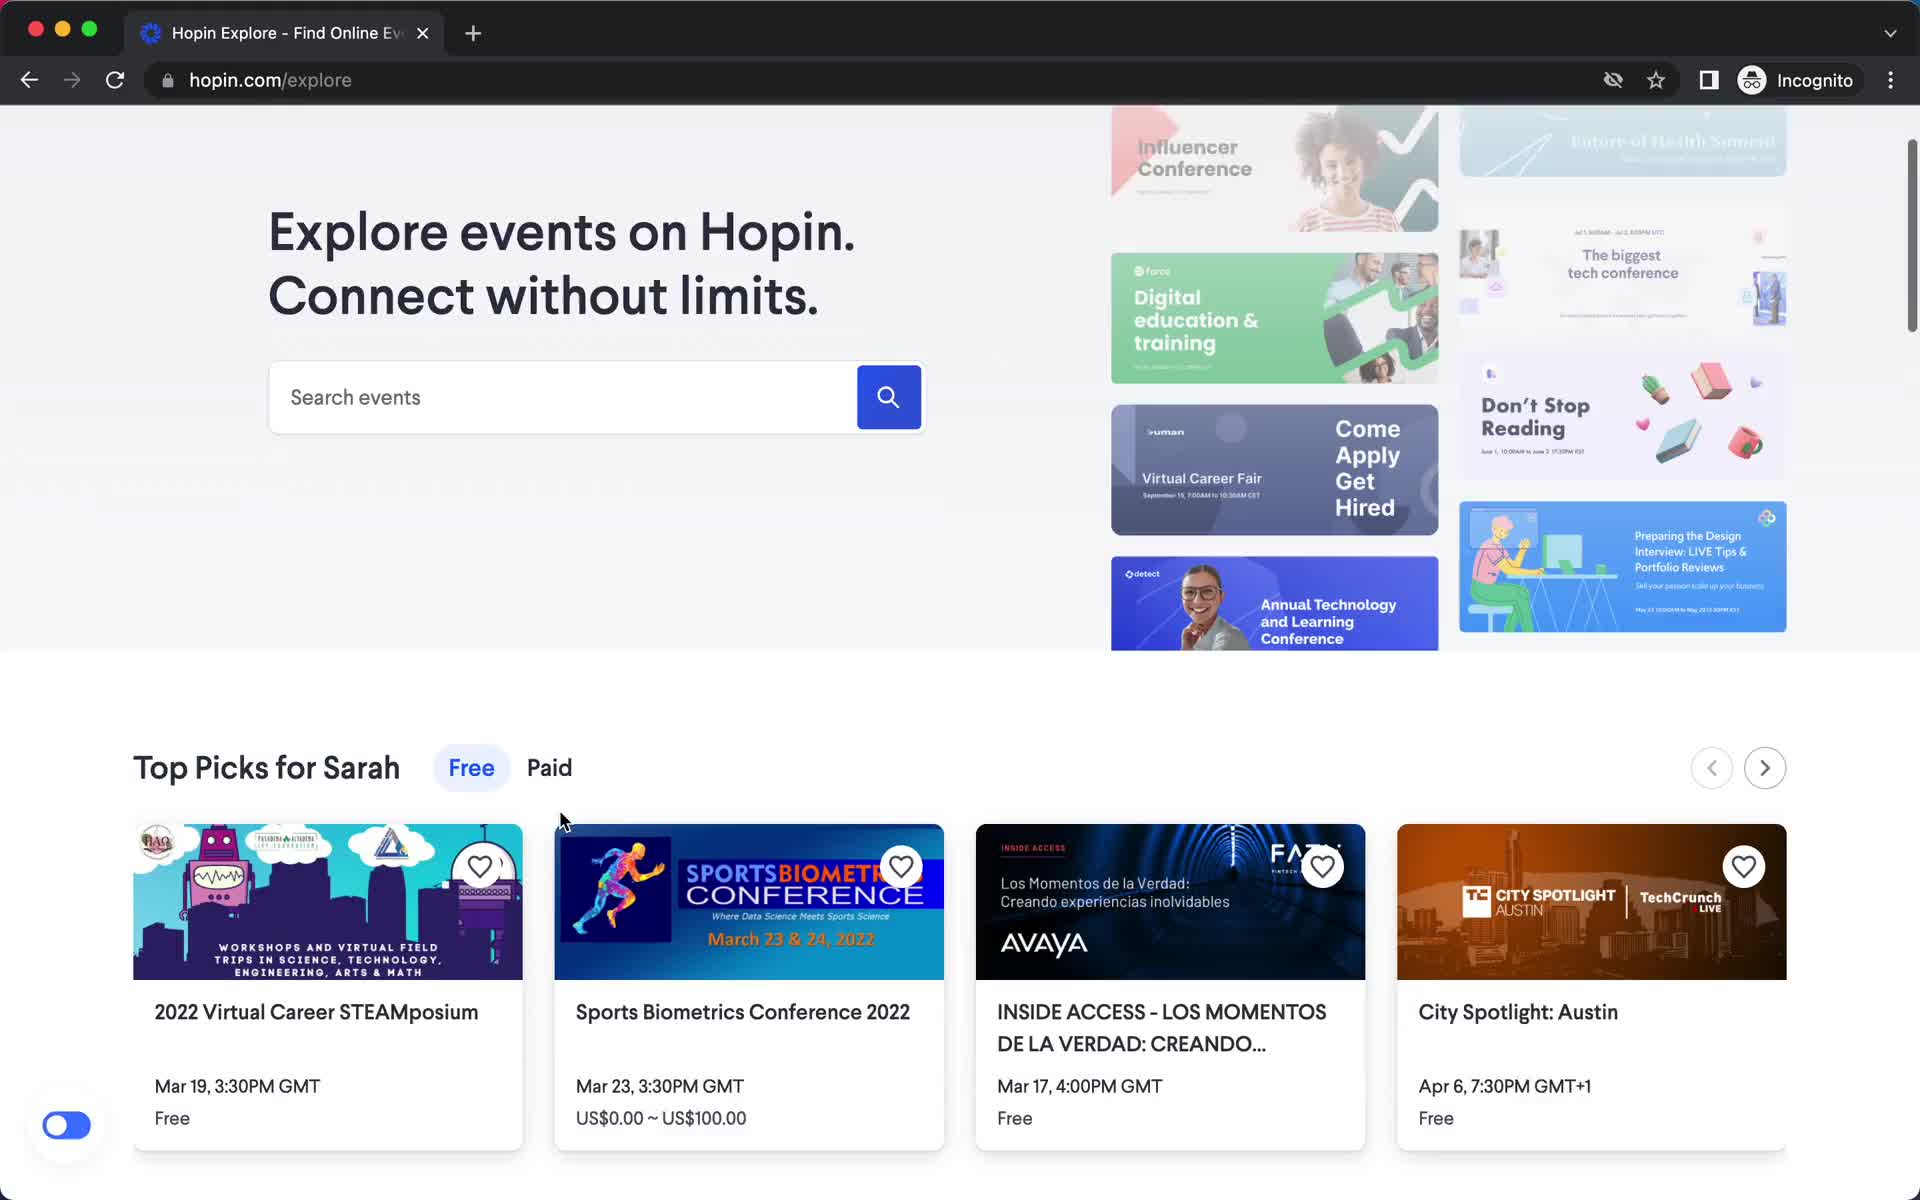Heart the INSIDE ACCESS Avaya event

1322,866
